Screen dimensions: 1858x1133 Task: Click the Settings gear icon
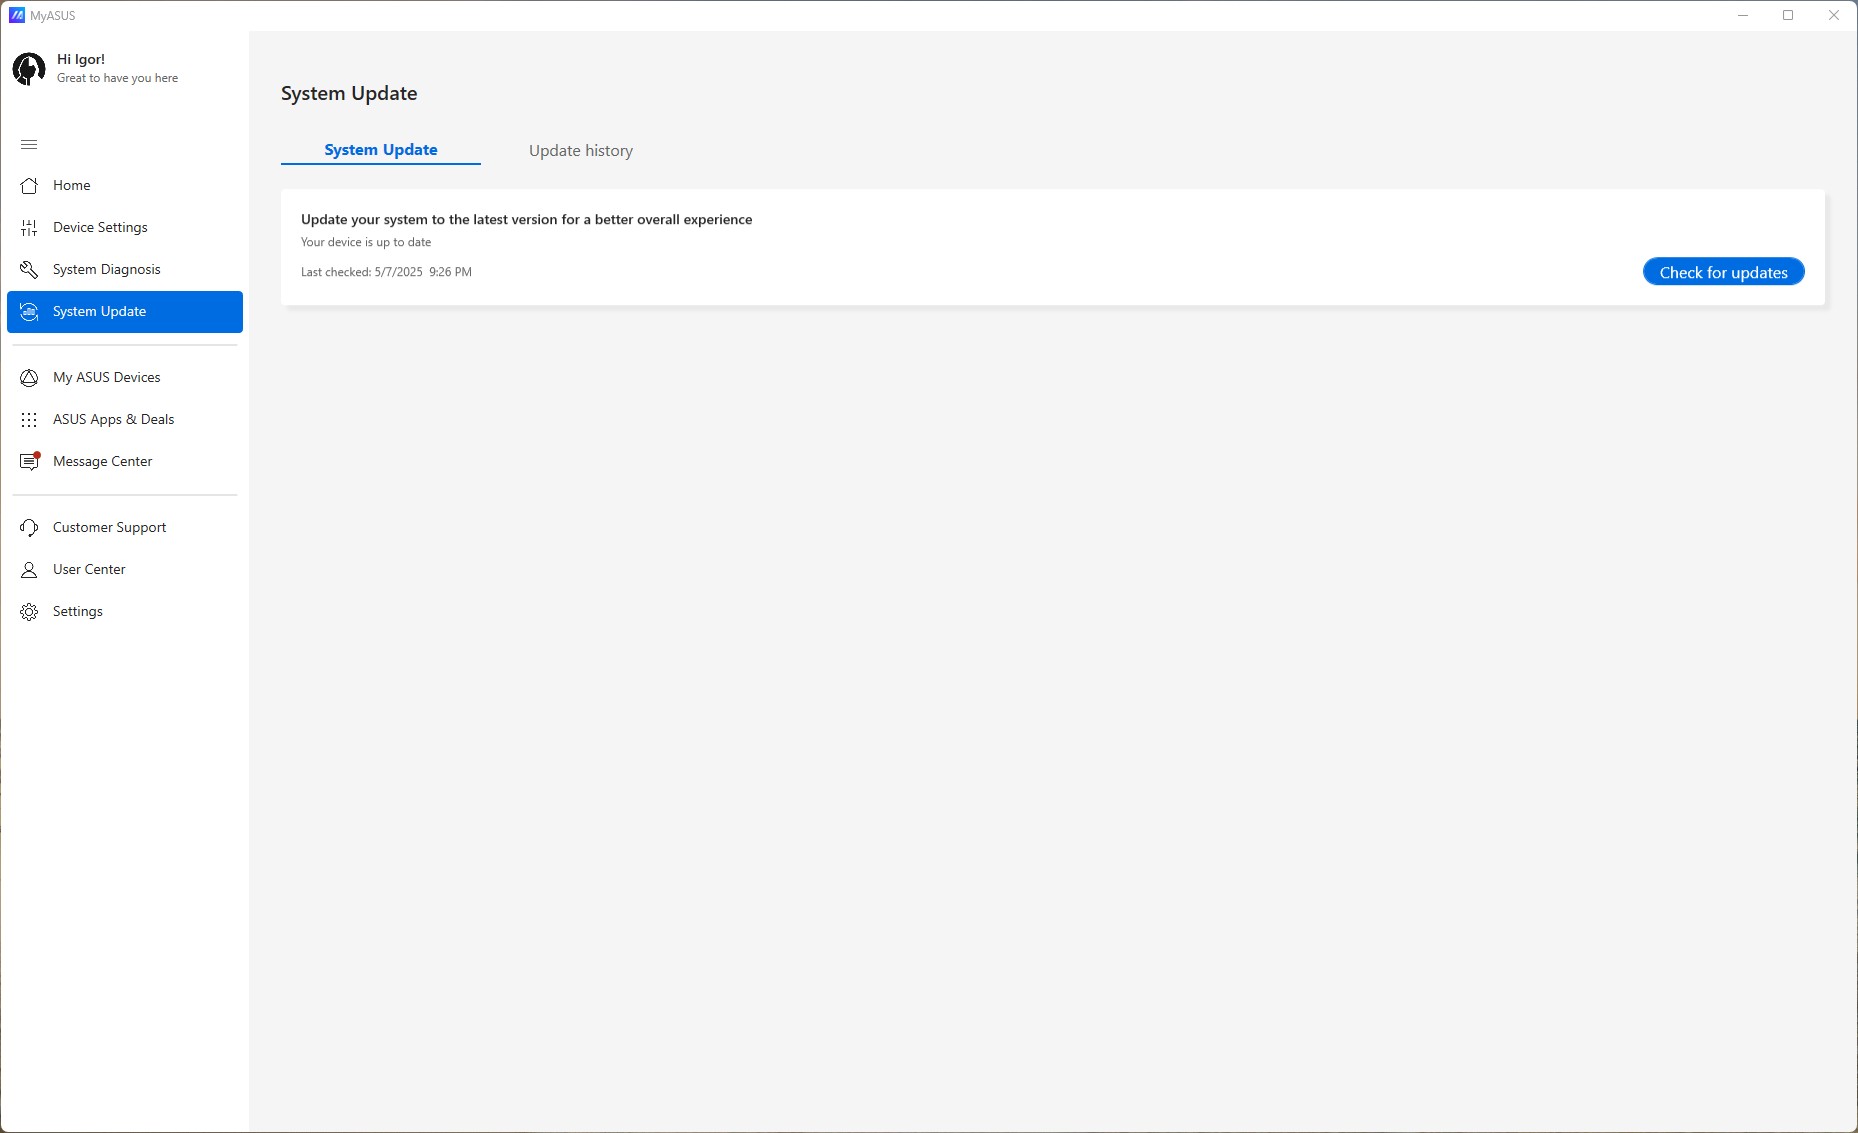pos(29,612)
